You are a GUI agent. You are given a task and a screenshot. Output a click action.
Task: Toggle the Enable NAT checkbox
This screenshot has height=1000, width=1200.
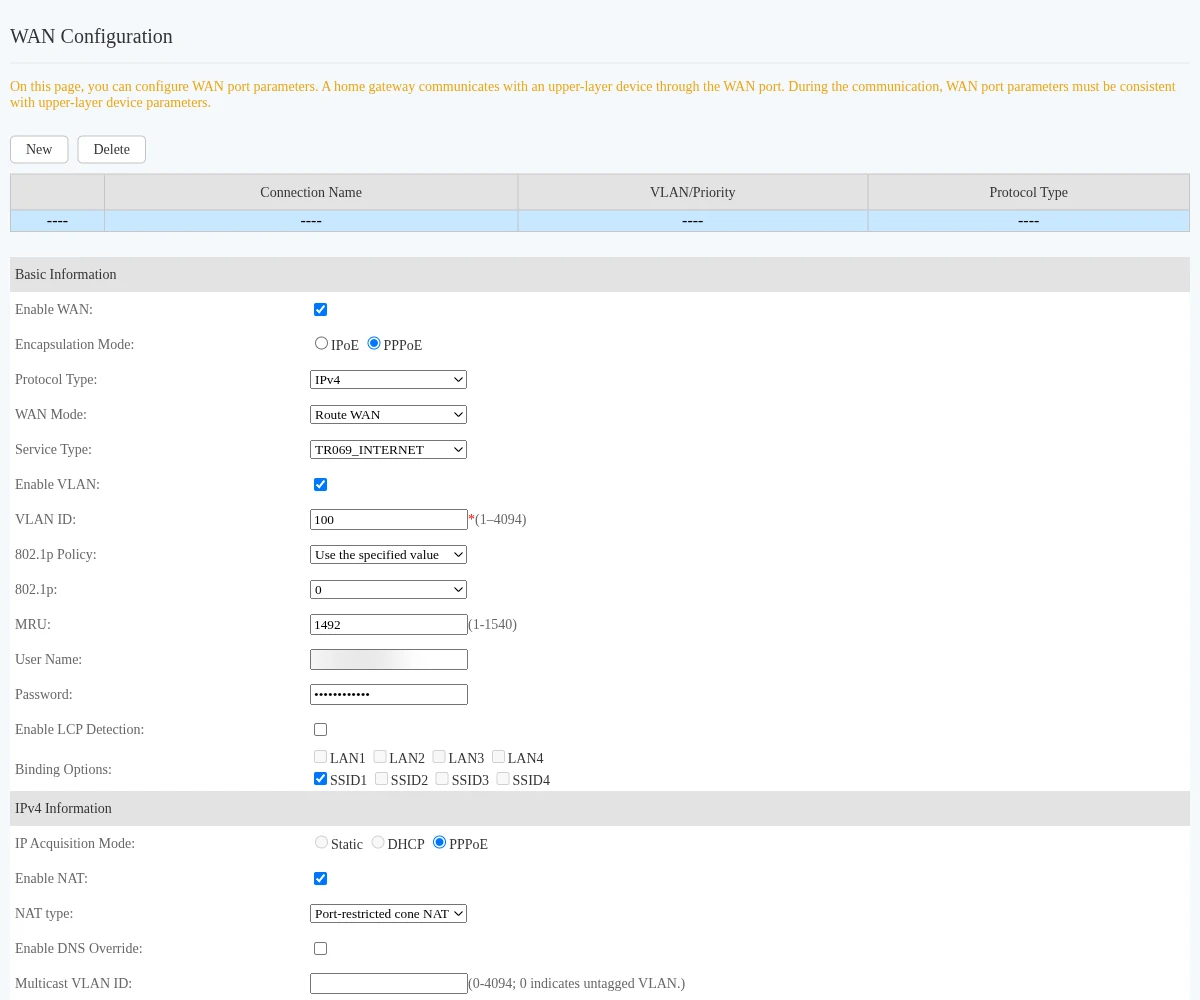[x=320, y=878]
